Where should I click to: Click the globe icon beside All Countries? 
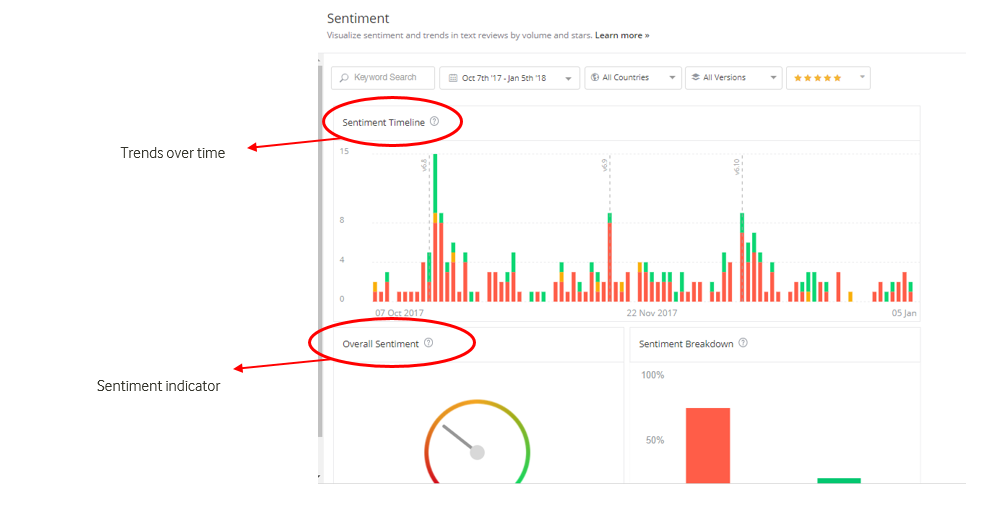[x=595, y=77]
